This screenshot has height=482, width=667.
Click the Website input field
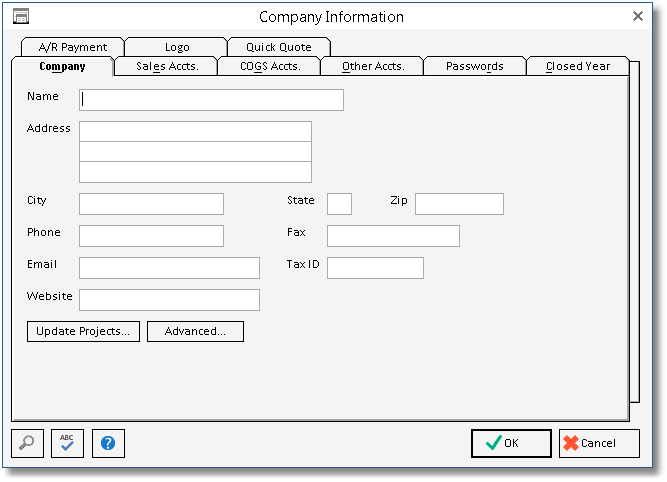coord(169,300)
